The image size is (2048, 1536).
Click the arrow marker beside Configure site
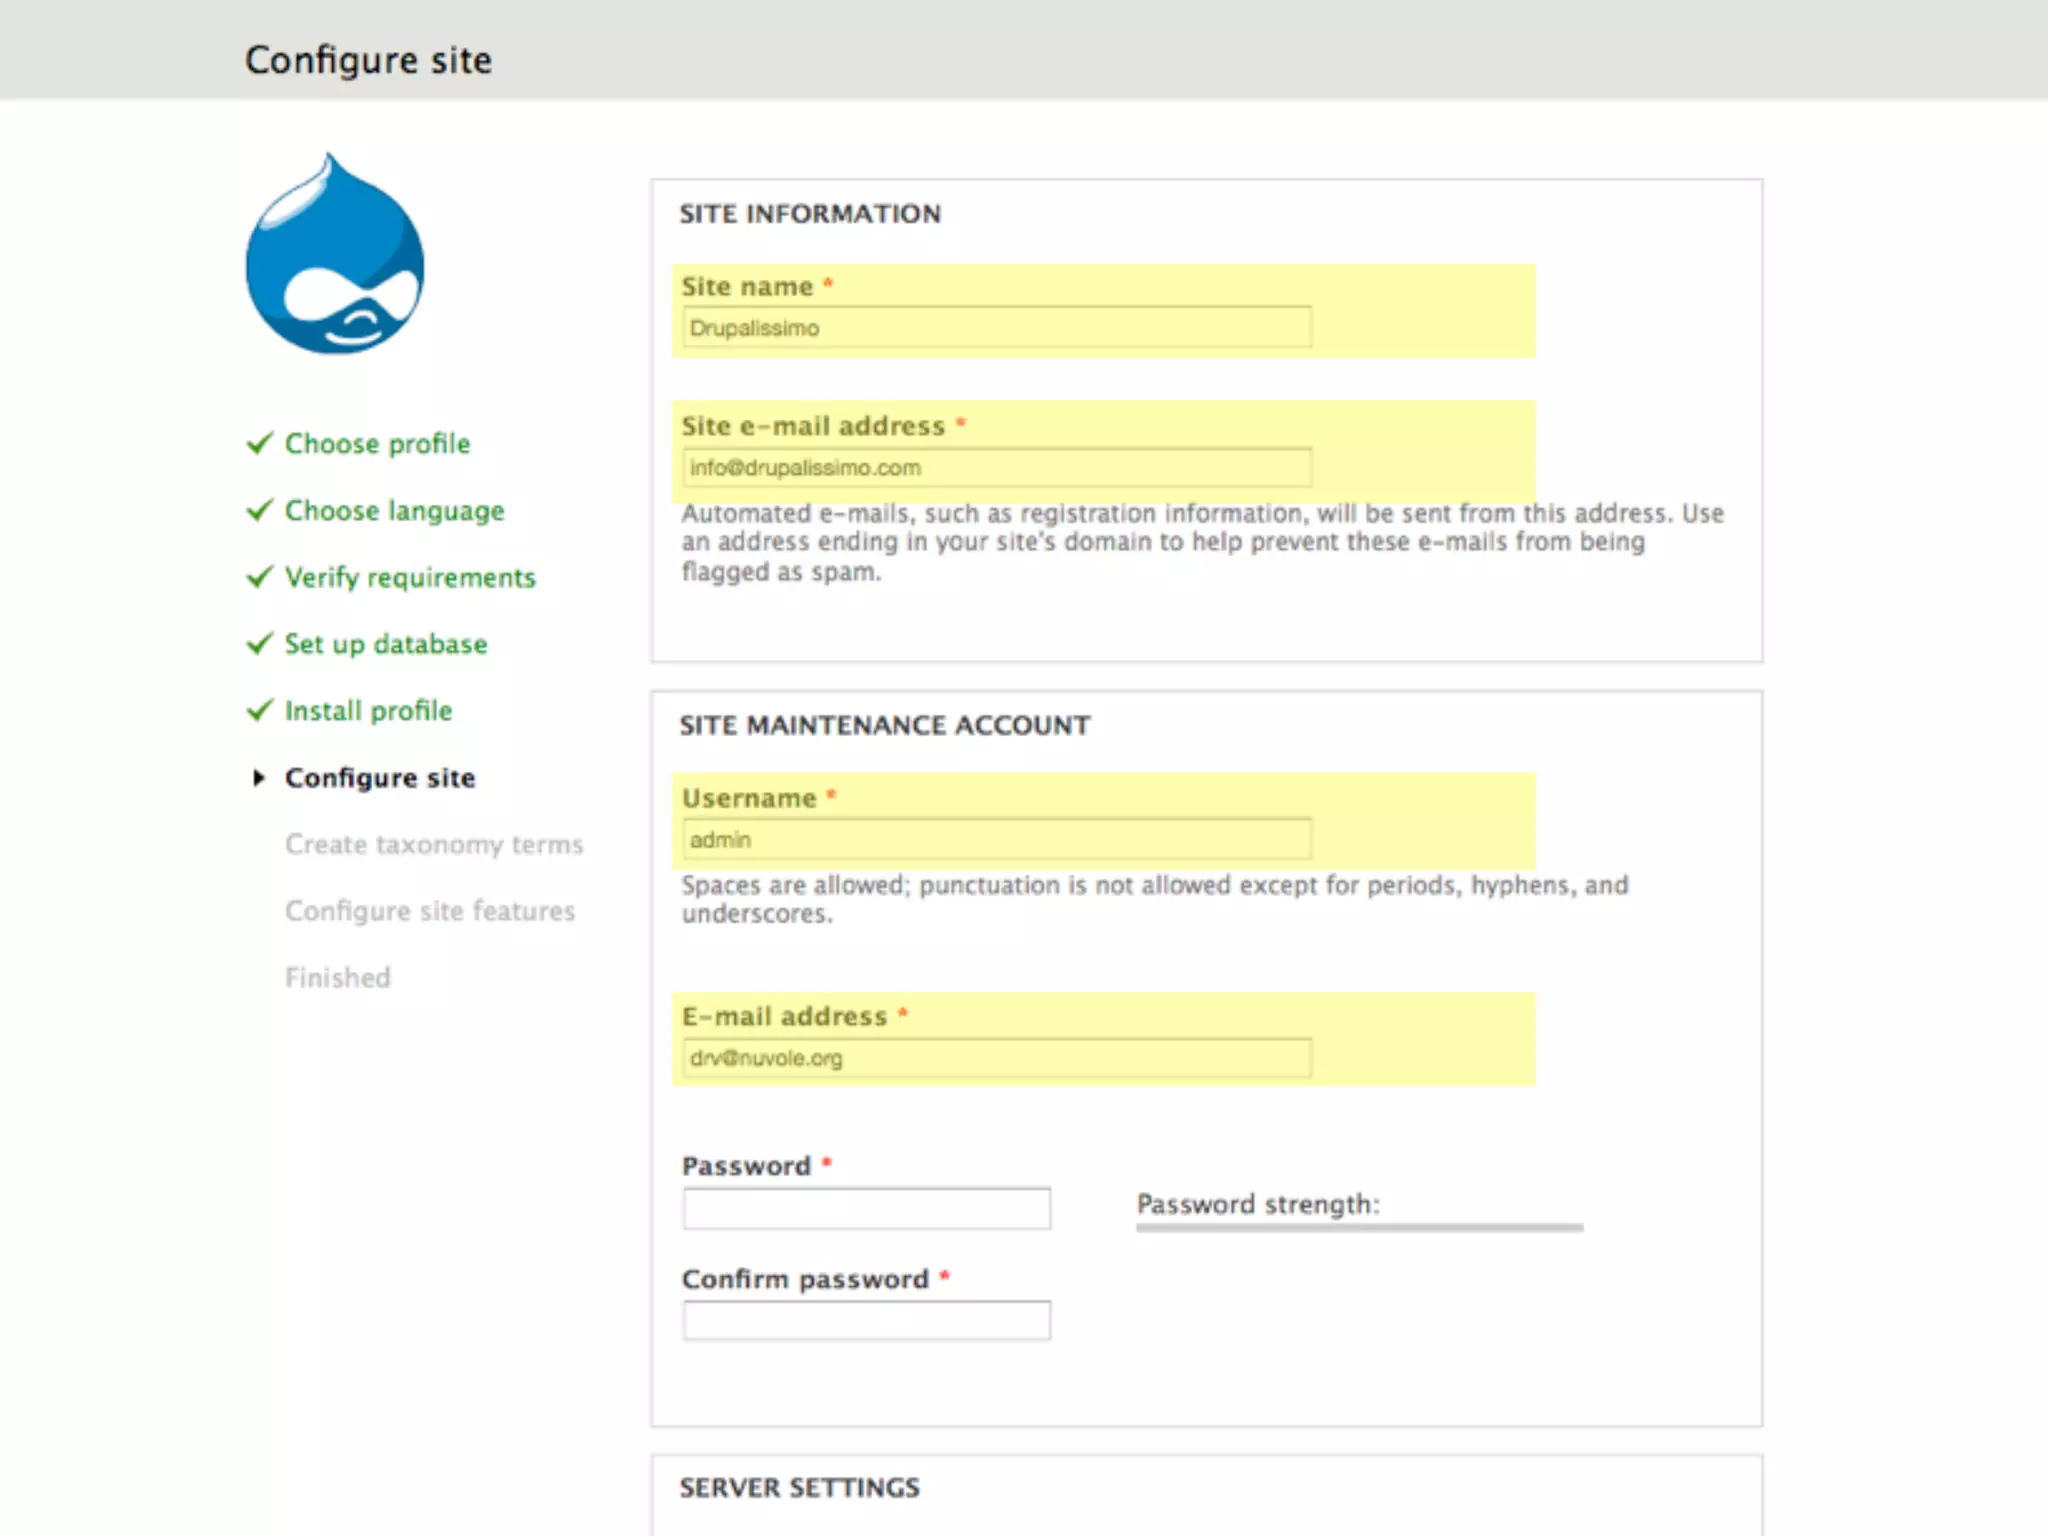coord(259,778)
